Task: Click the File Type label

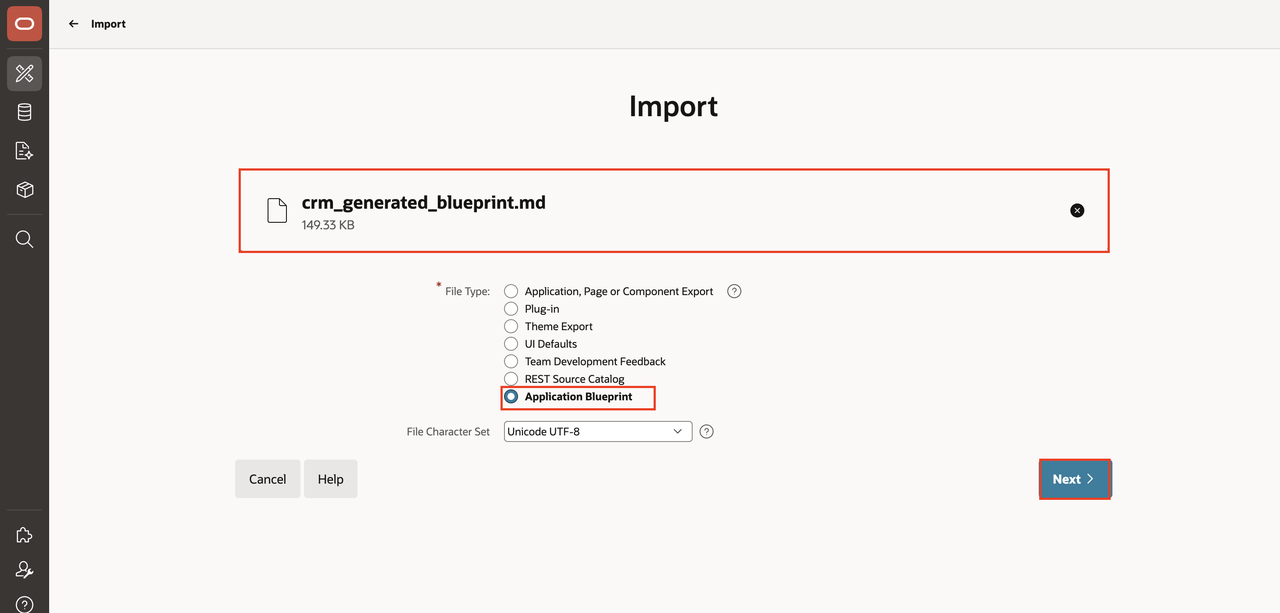Action: click(x=467, y=291)
